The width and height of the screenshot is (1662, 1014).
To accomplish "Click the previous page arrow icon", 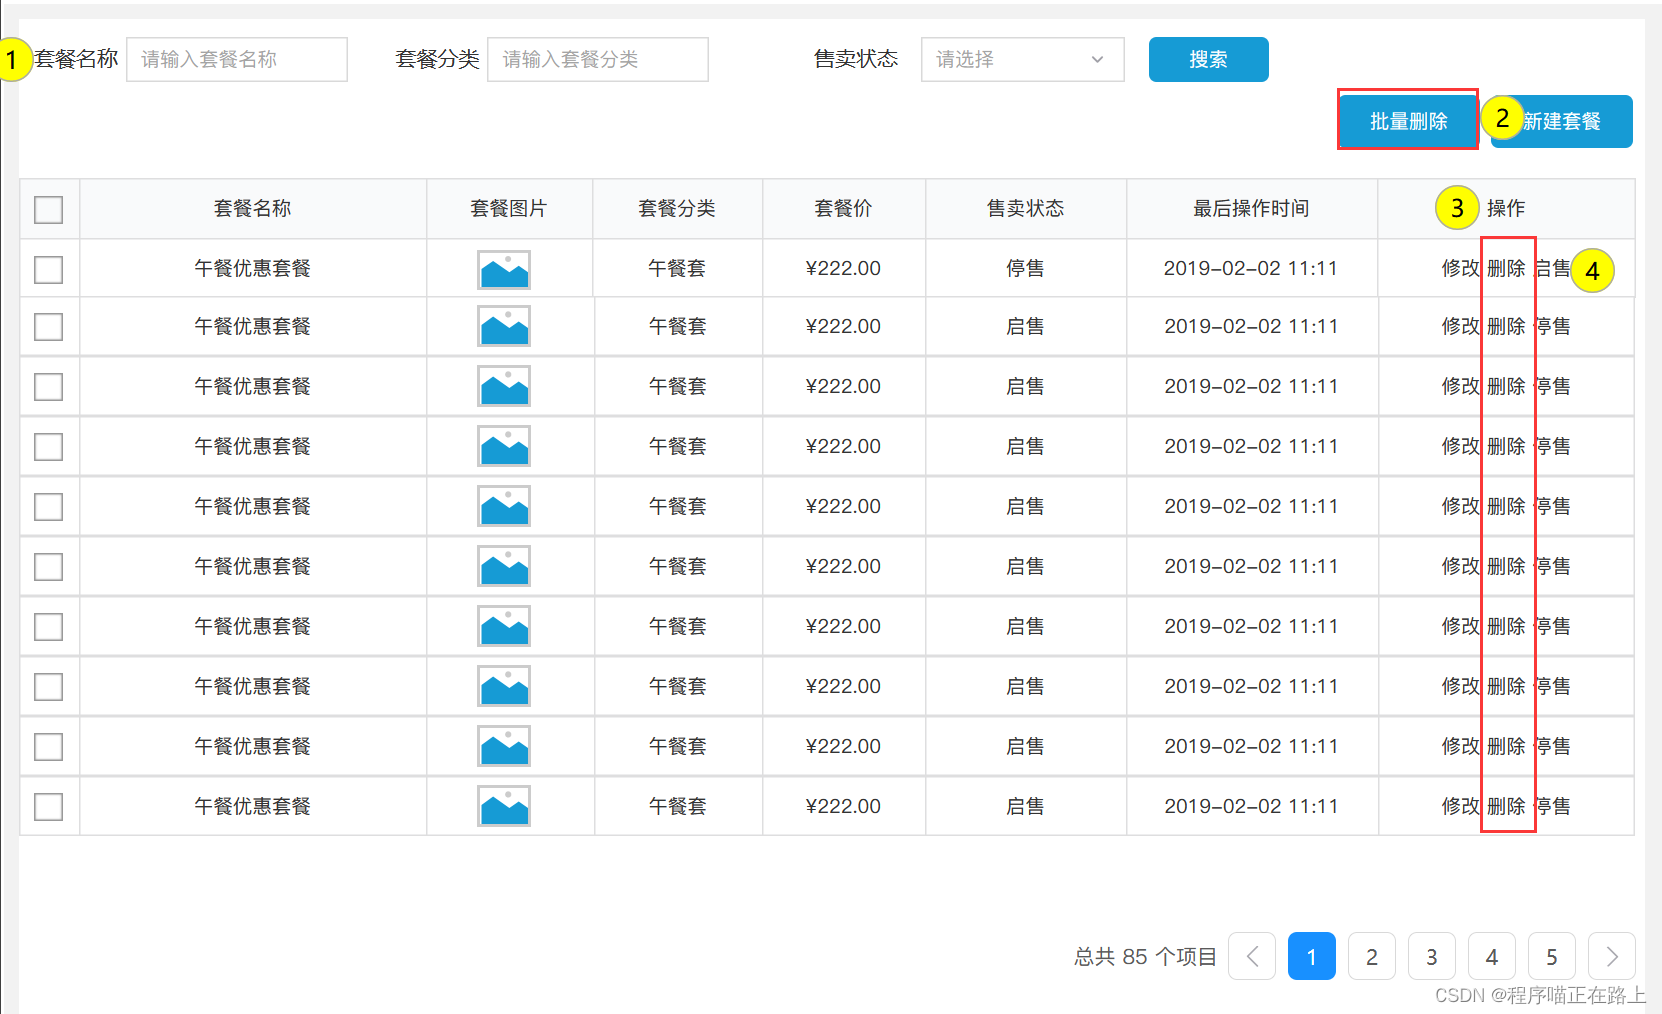I will click(x=1251, y=956).
